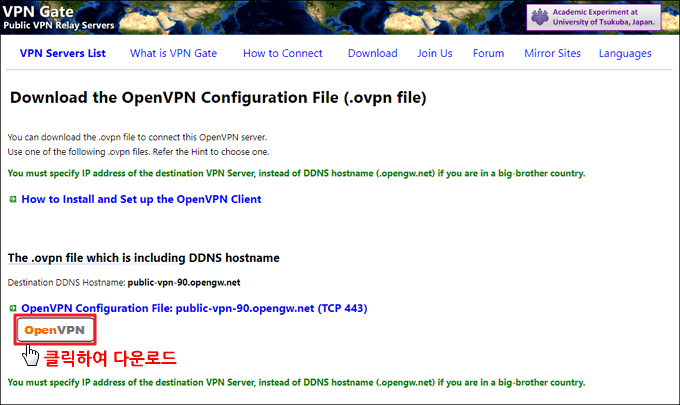Open What is VPN Gate page

173,53
